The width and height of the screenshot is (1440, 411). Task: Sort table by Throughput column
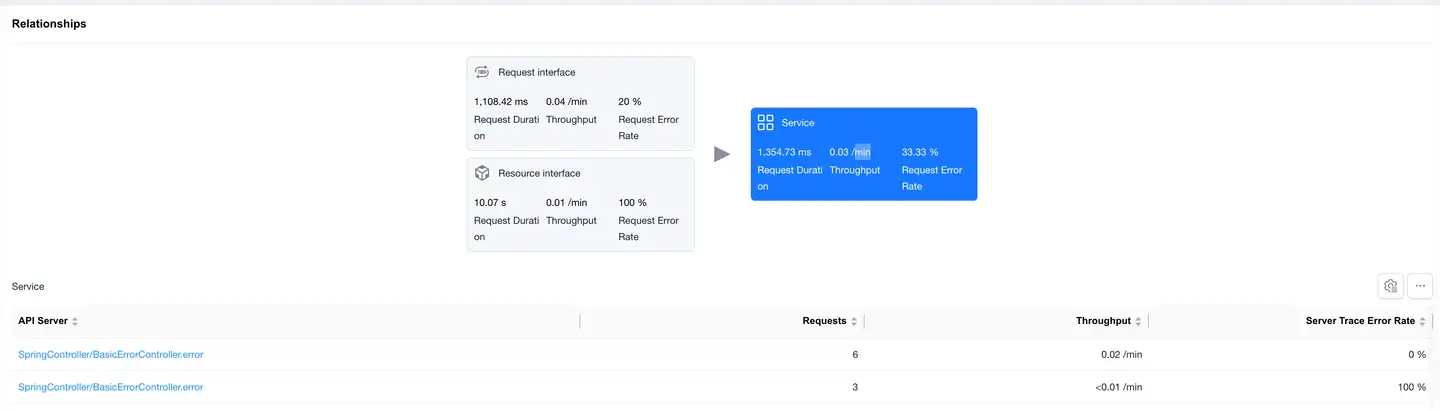pos(1138,321)
